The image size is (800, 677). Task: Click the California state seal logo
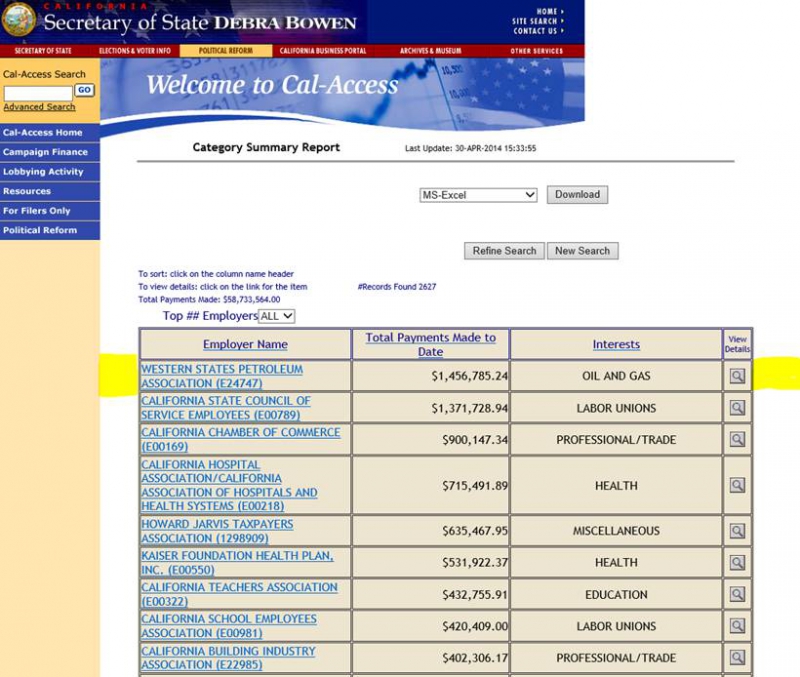click(x=20, y=21)
